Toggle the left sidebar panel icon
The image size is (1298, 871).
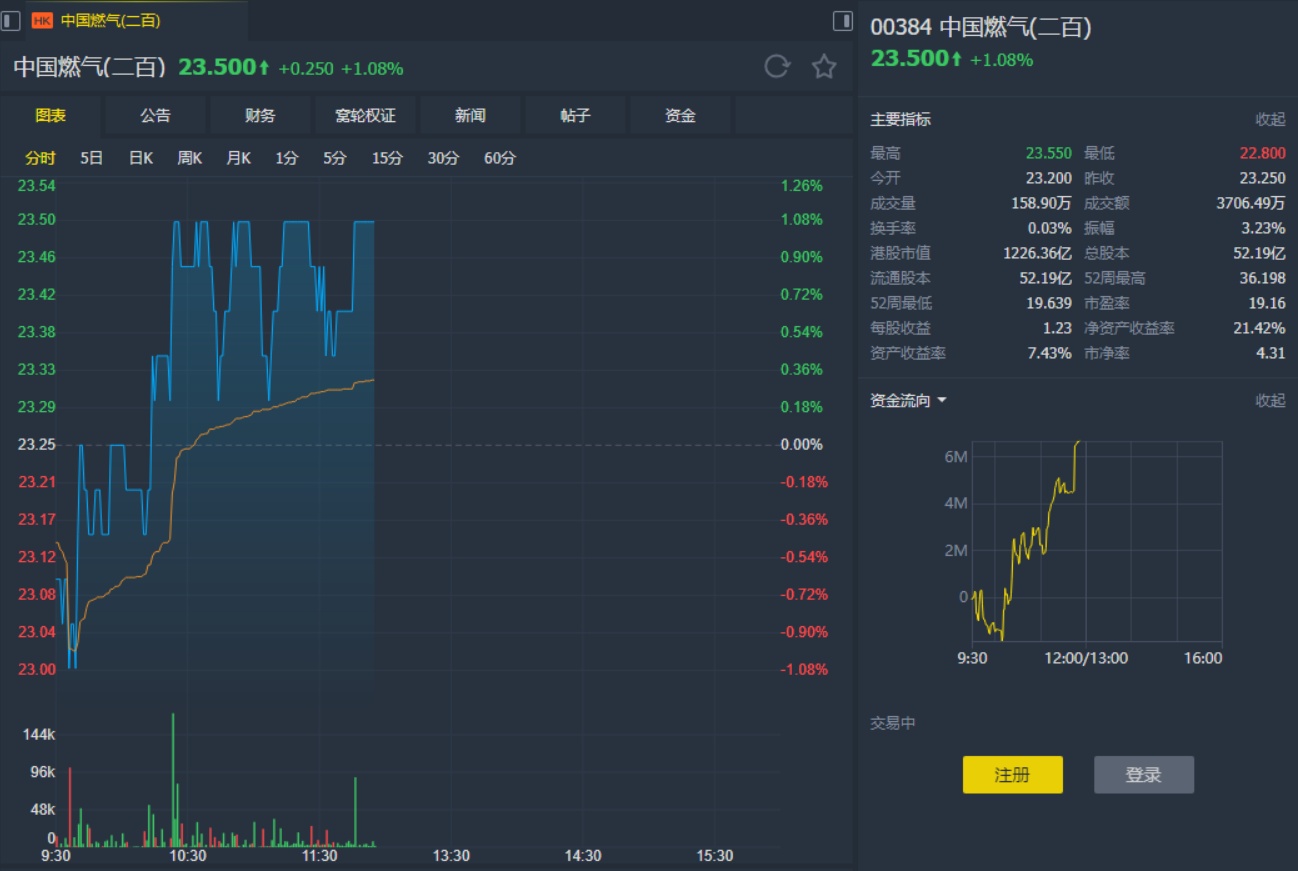tap(11, 20)
